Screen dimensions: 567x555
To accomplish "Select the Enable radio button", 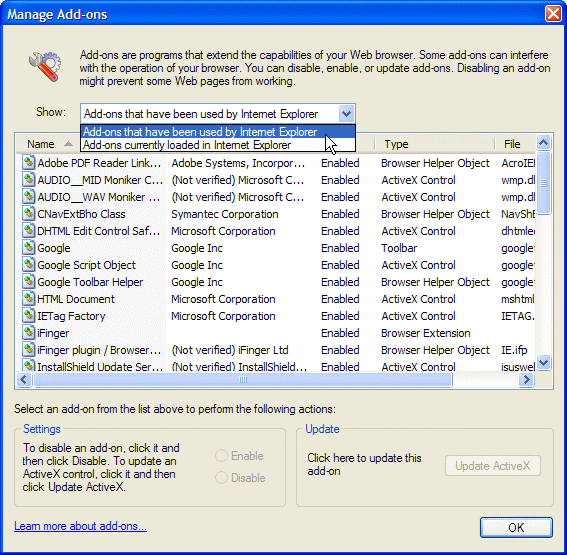I will click(221, 456).
